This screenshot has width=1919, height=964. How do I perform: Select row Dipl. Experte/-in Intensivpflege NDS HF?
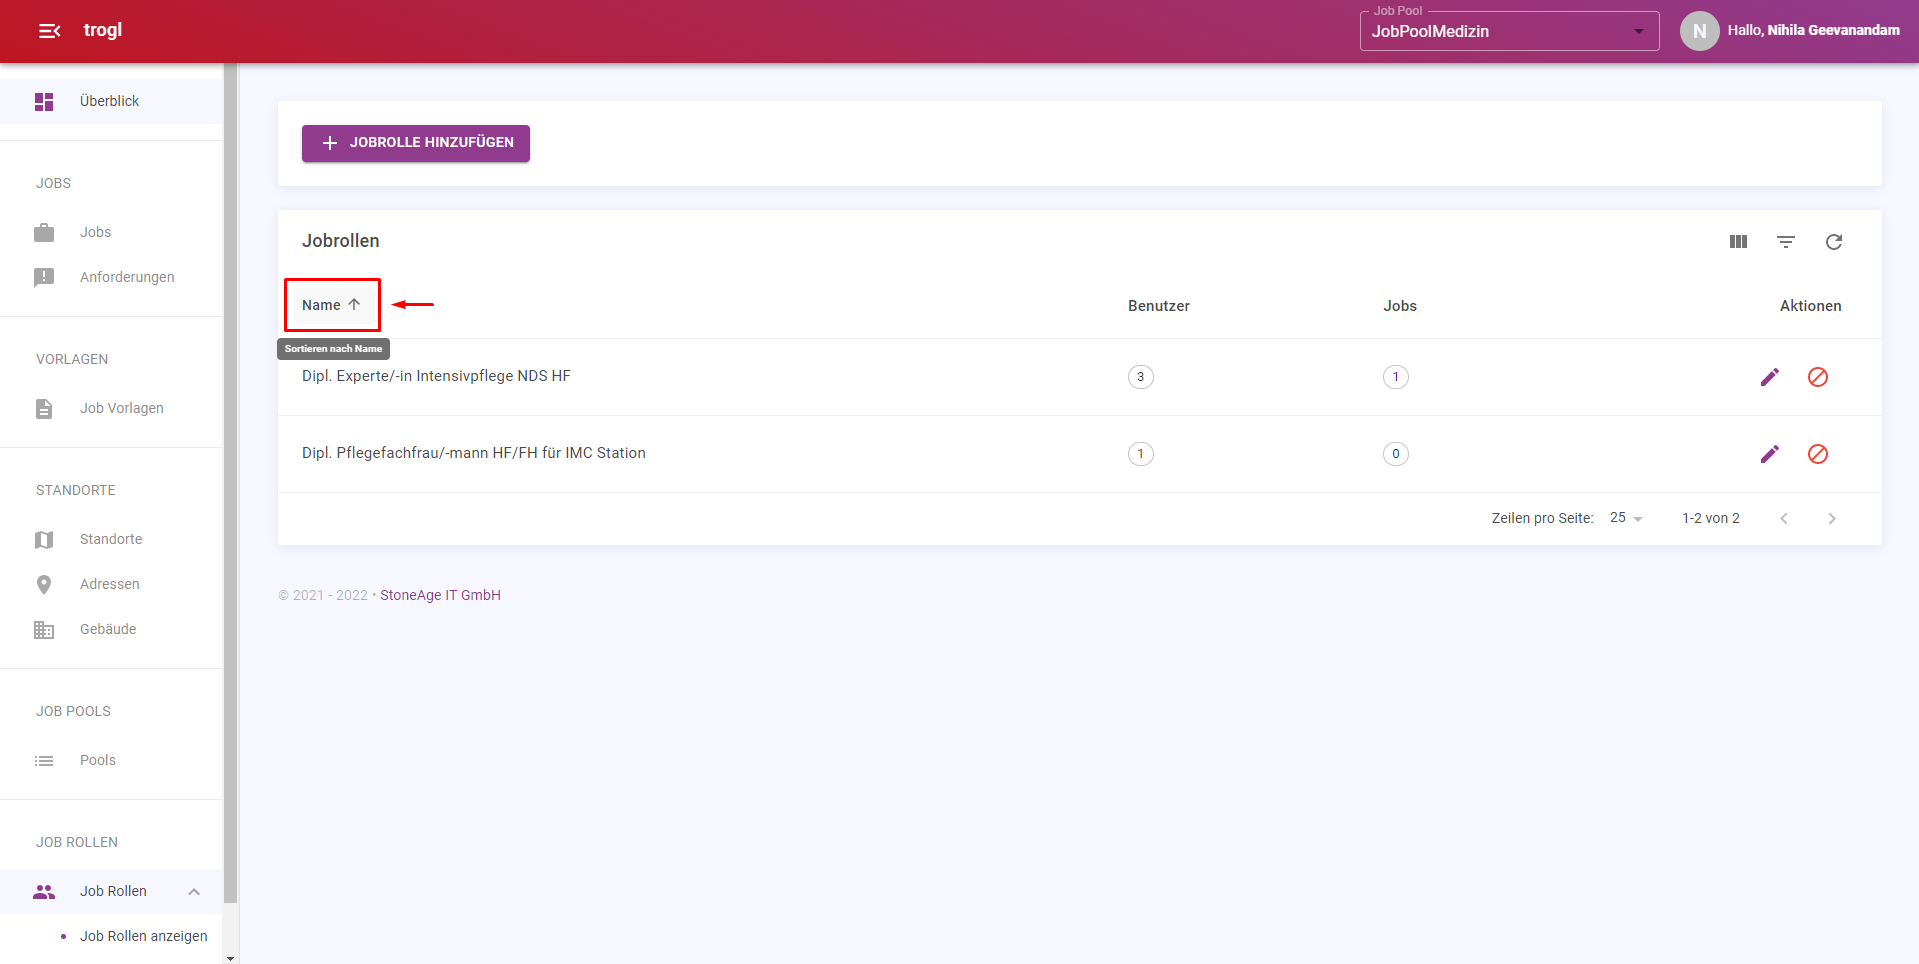[1080, 377]
